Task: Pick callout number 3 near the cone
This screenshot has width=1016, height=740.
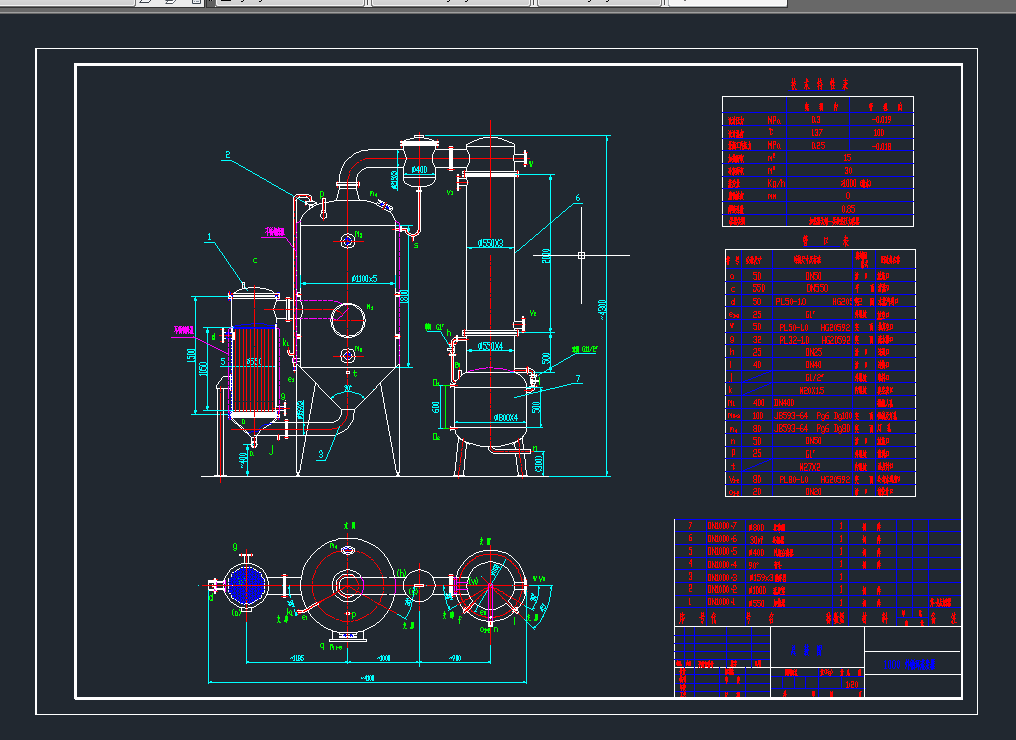Action: 320,454
